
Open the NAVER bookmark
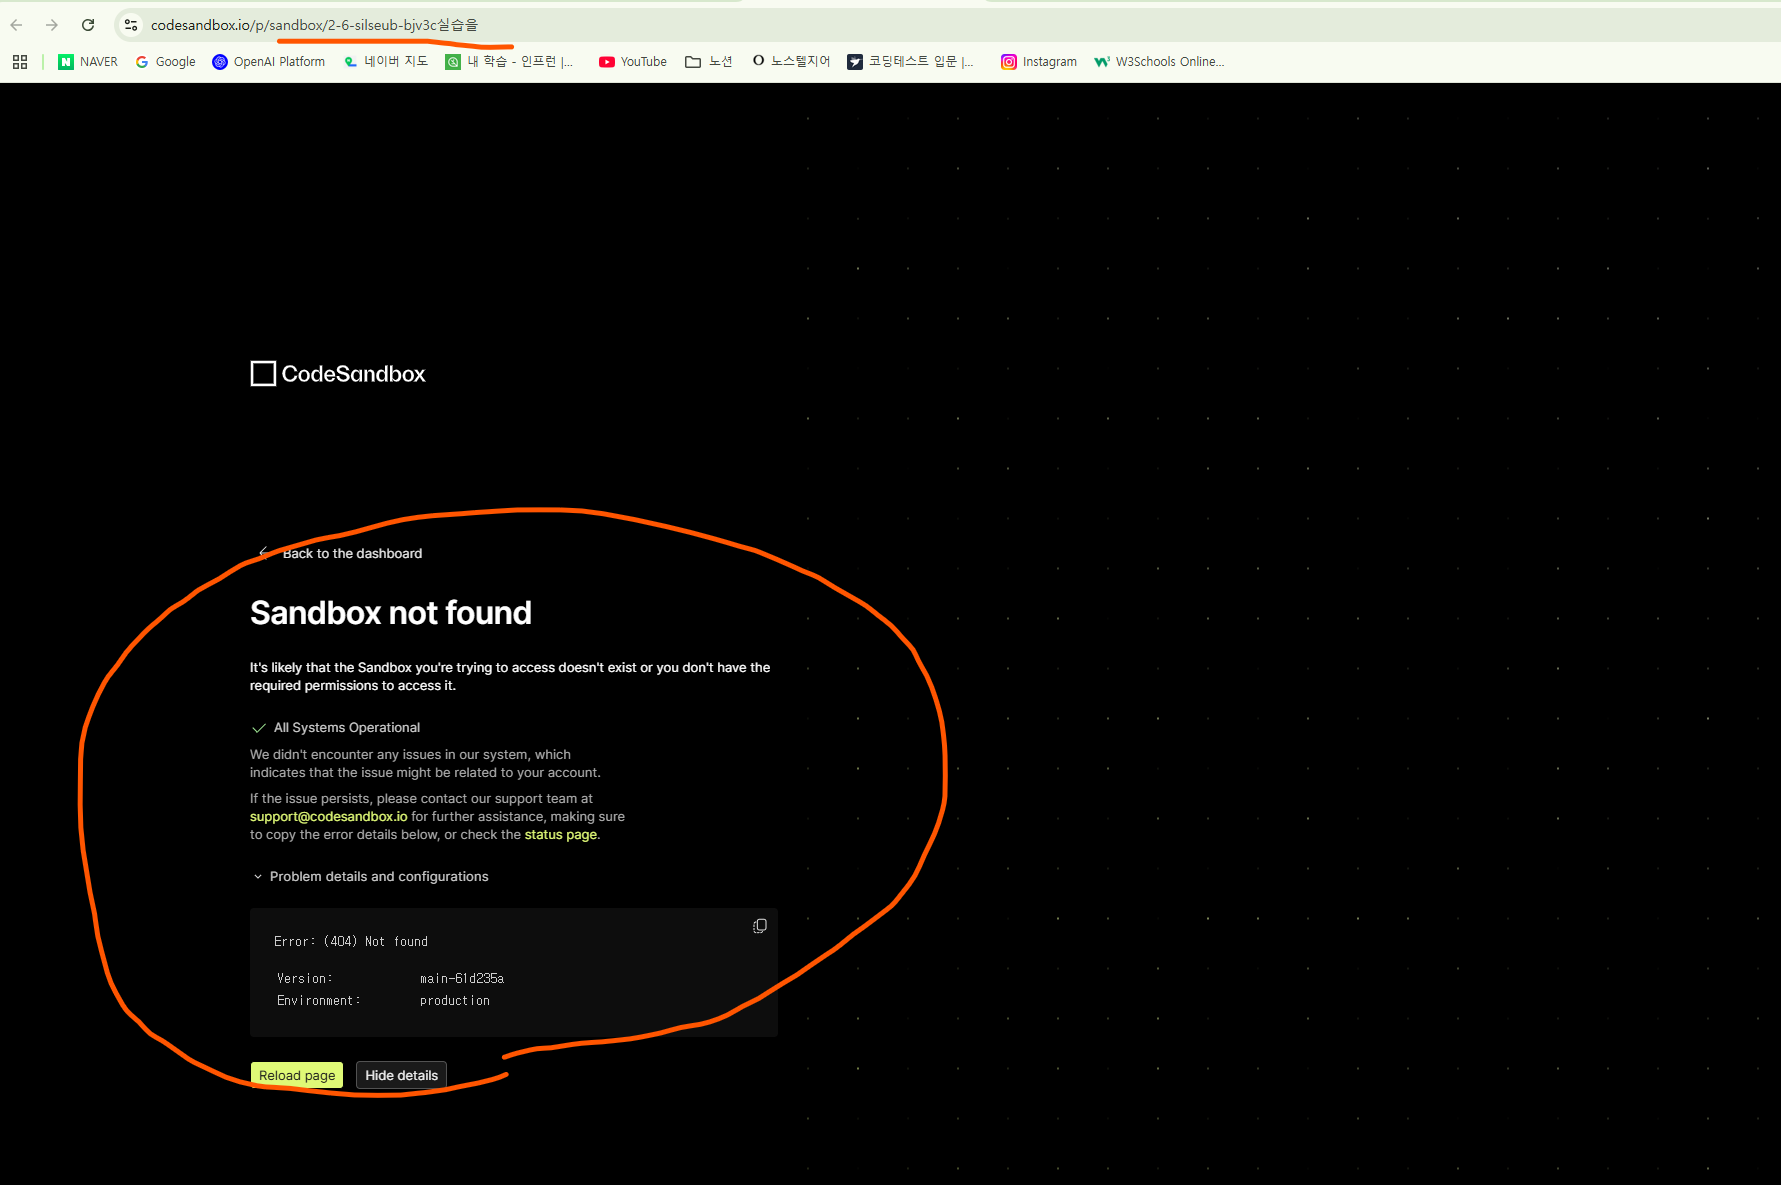point(88,62)
